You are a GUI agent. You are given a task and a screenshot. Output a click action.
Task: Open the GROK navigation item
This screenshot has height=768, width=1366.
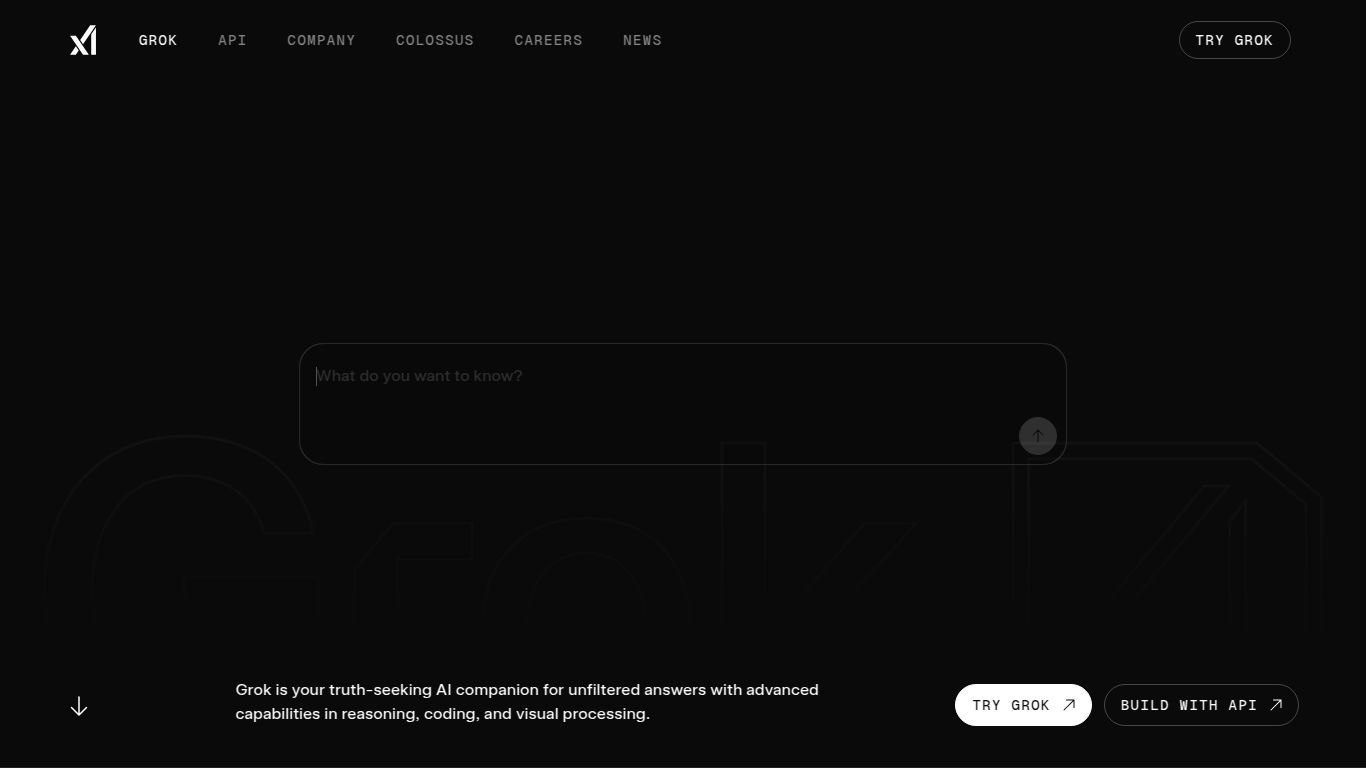pos(158,40)
